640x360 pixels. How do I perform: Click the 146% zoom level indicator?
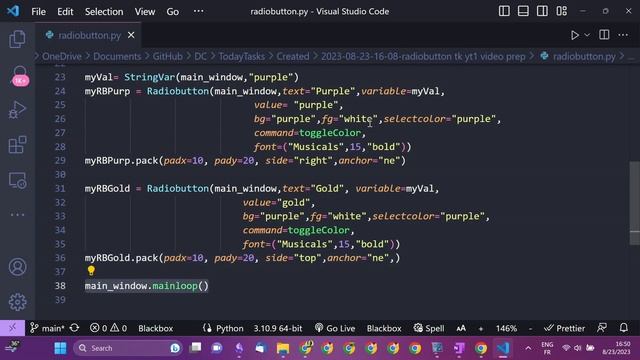507,328
